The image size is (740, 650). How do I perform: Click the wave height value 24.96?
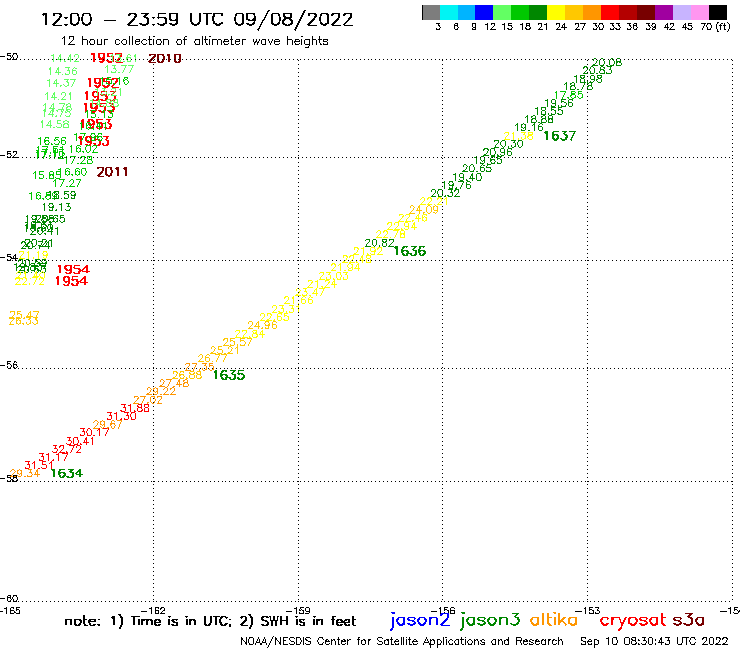(262, 325)
